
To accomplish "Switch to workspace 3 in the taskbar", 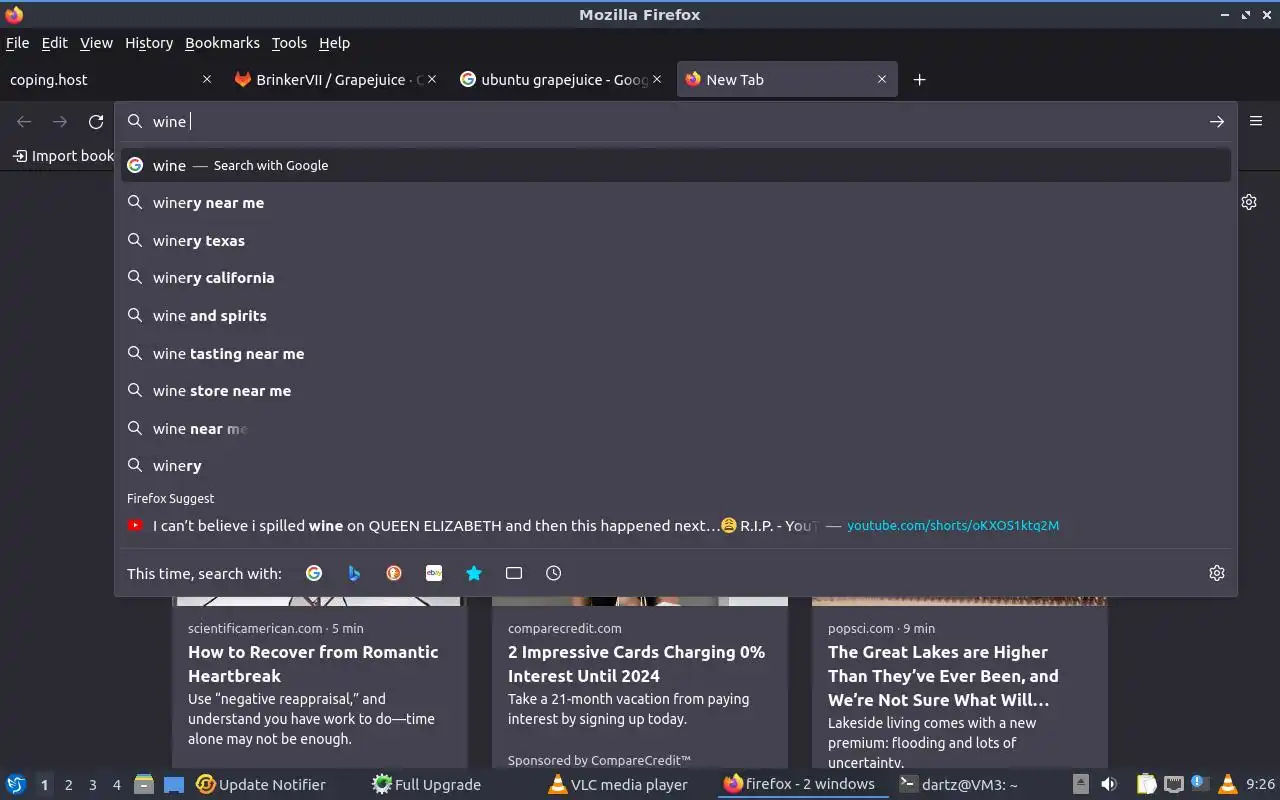I will pyautogui.click(x=92, y=785).
